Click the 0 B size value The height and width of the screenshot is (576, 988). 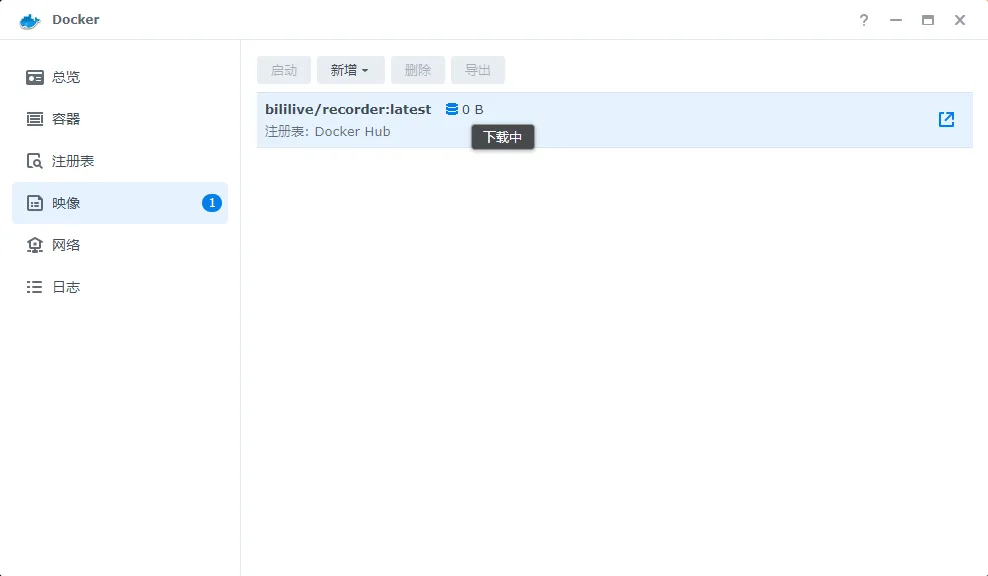coord(473,110)
